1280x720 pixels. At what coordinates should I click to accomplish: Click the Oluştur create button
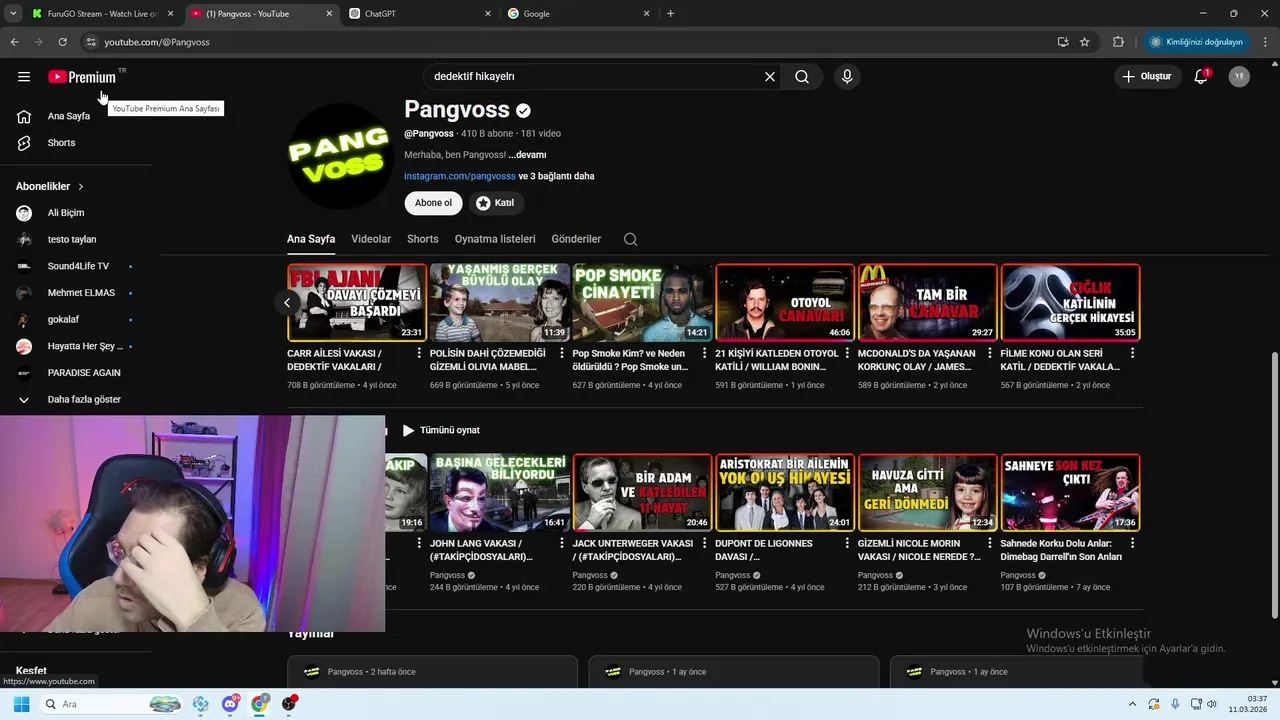tap(1146, 77)
